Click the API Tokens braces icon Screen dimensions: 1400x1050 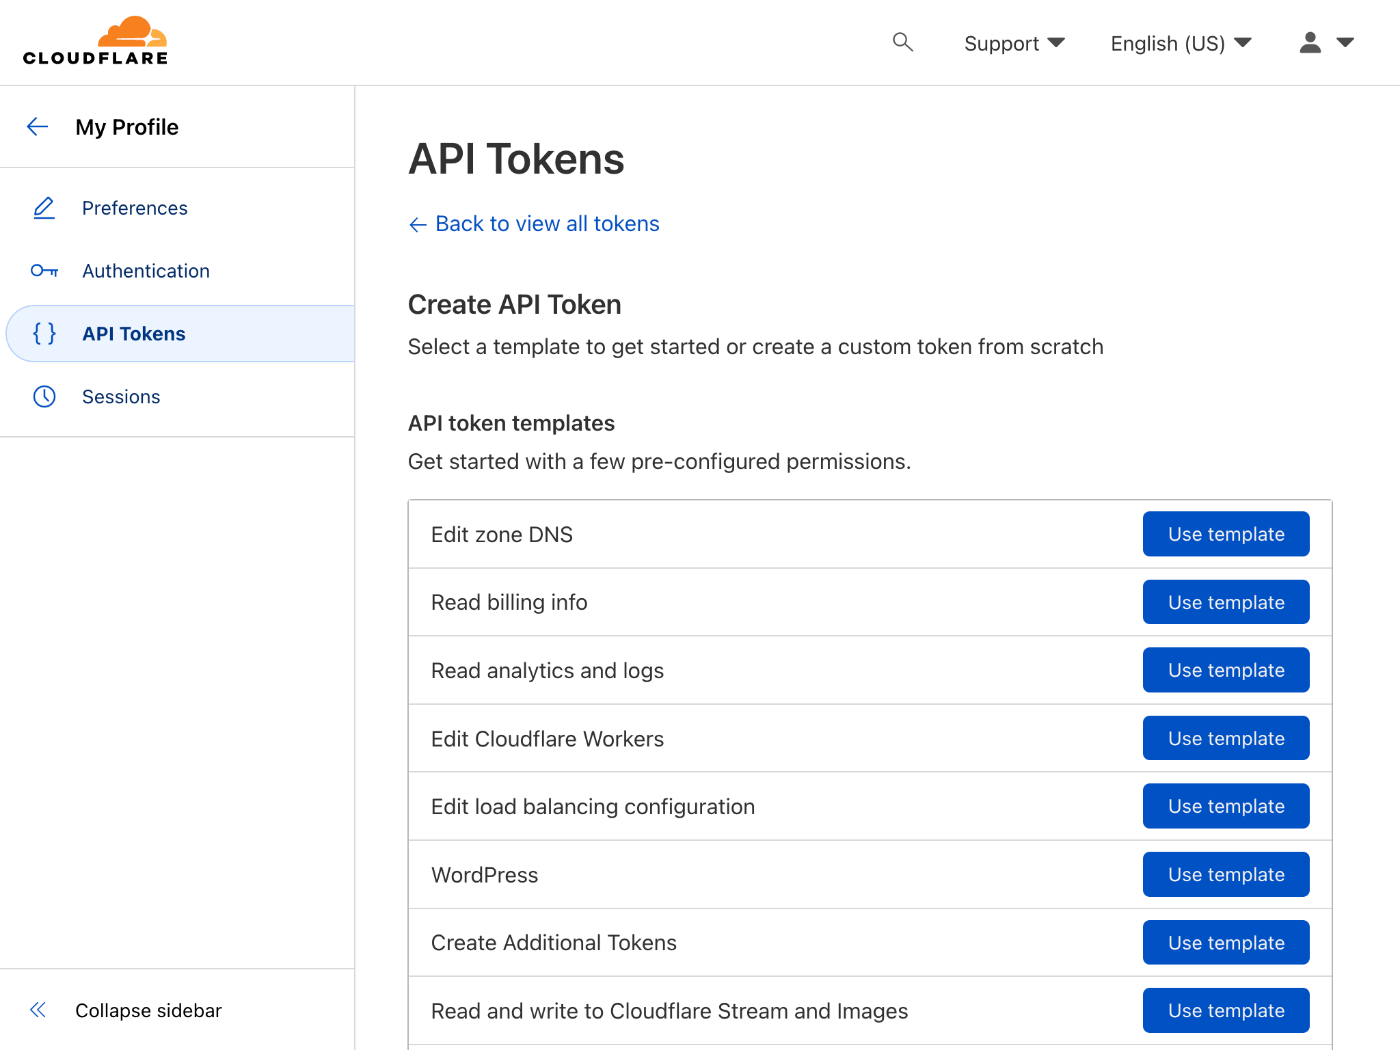44,333
